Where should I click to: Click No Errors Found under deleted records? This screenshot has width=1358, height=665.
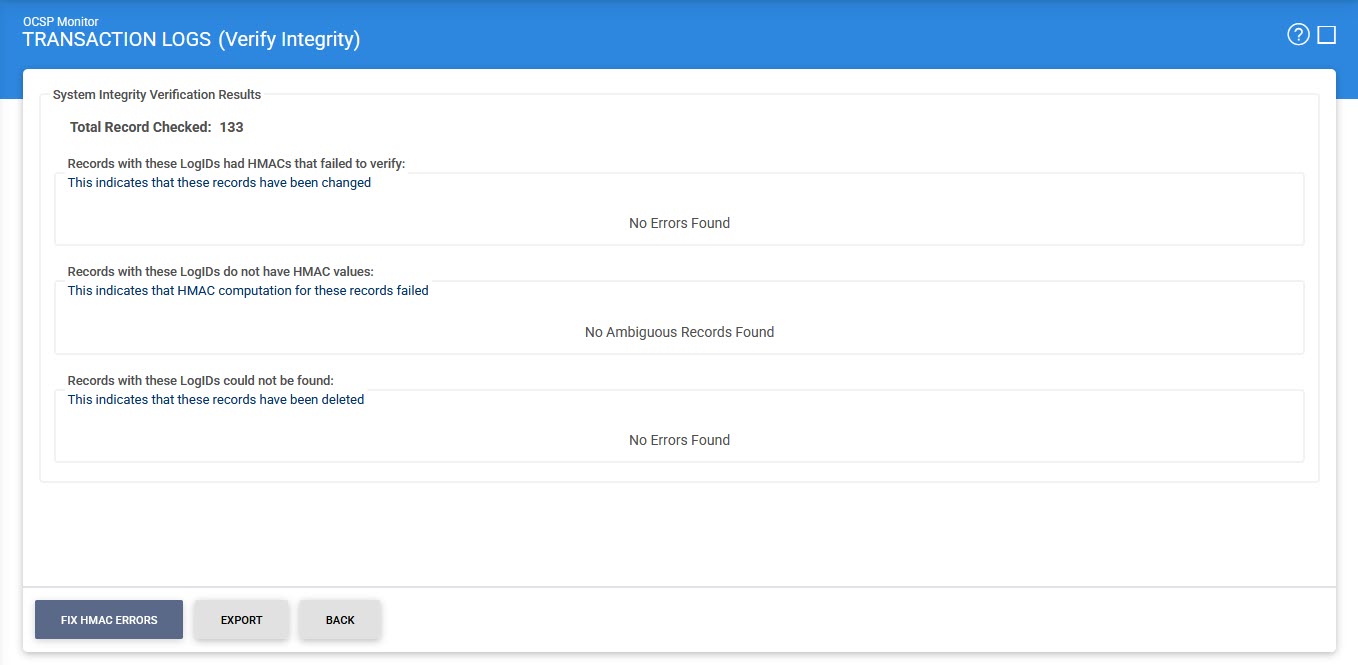679,440
